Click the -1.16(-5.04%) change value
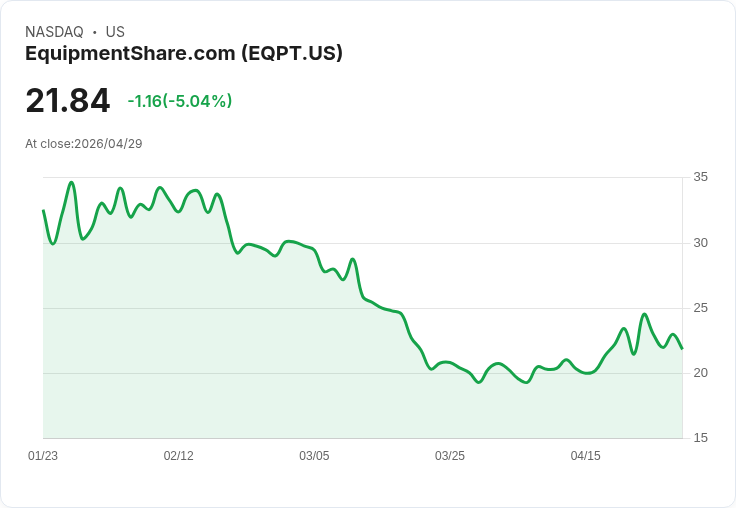The image size is (736, 508). point(180,101)
